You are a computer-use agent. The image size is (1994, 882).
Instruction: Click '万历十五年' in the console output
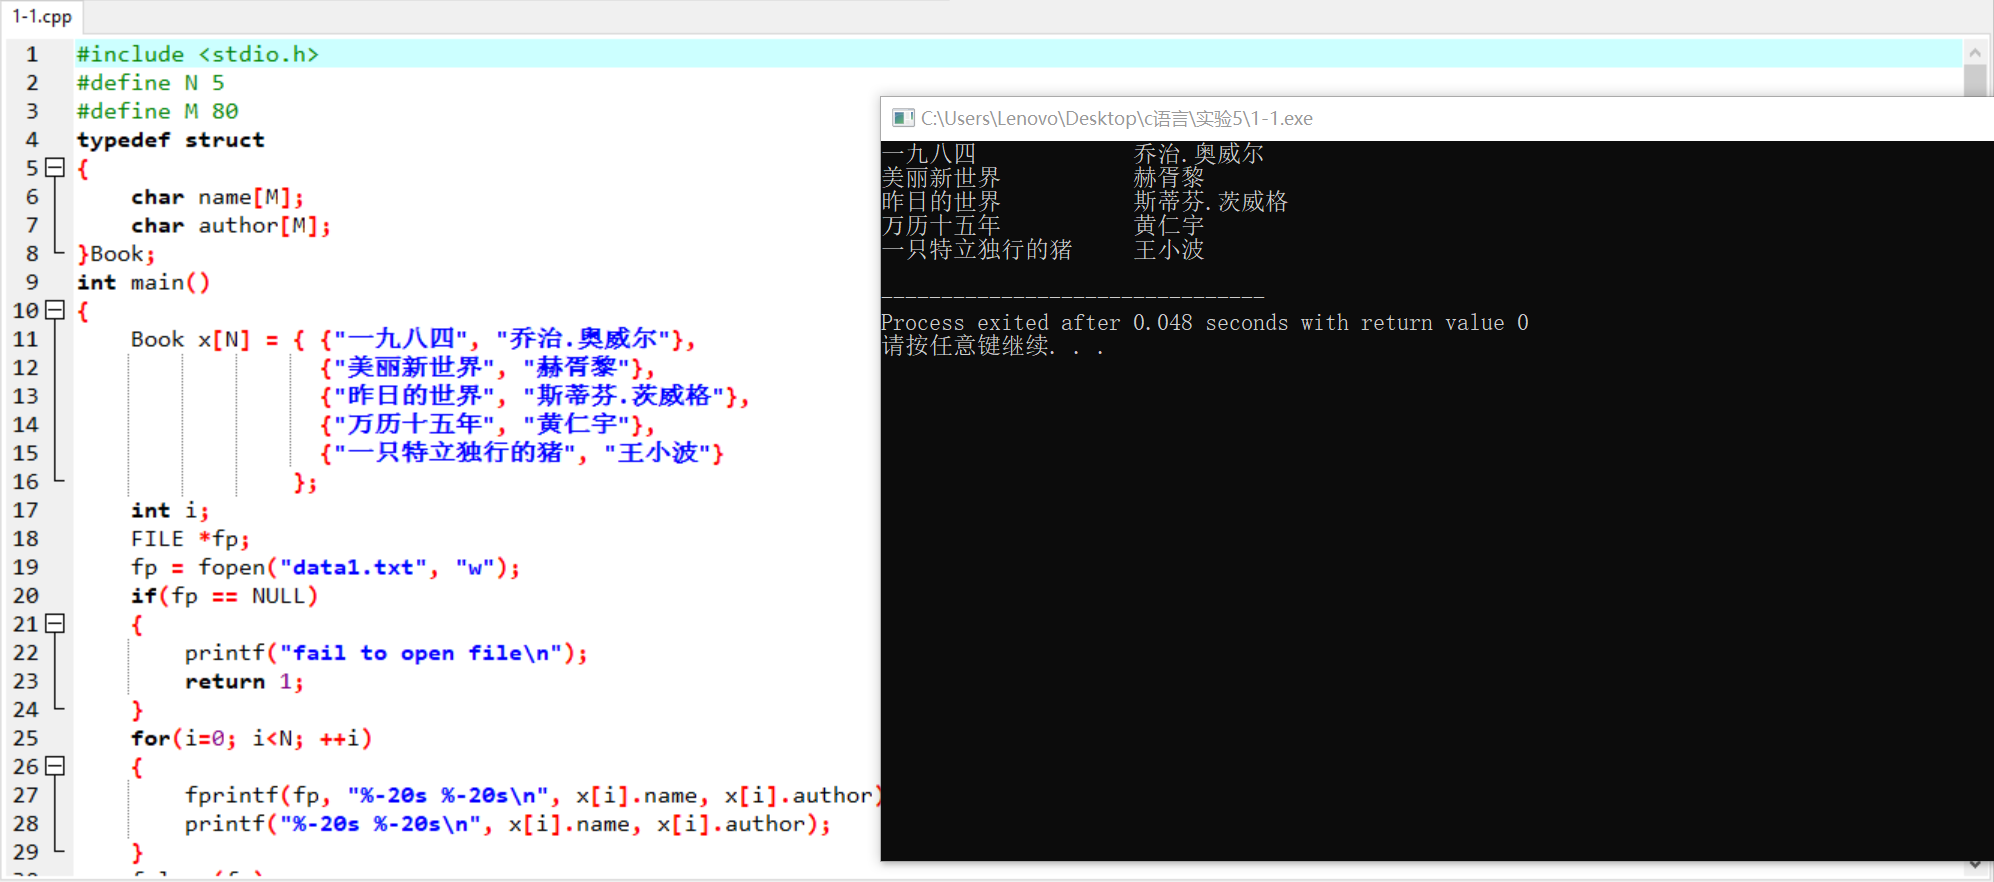click(941, 226)
